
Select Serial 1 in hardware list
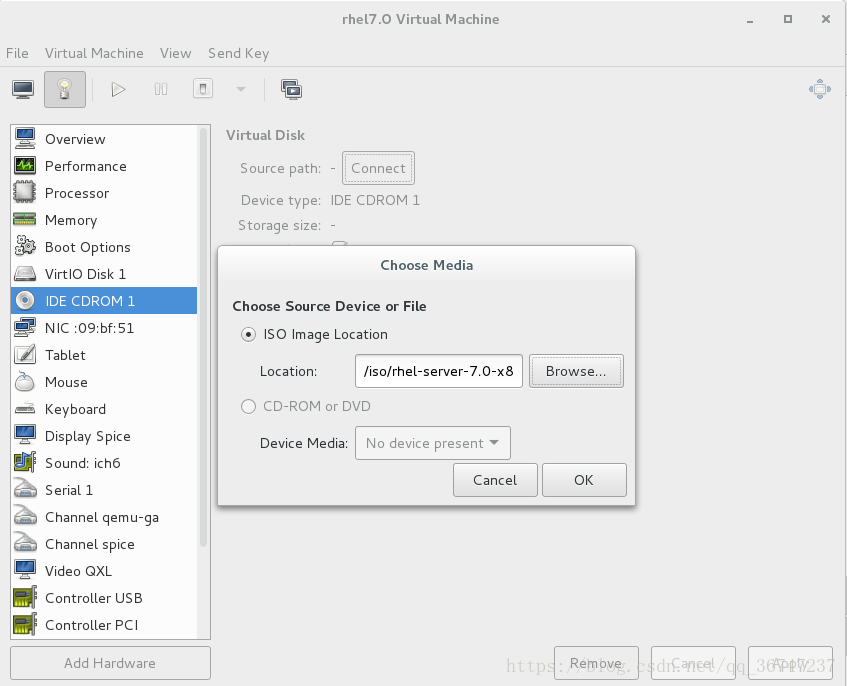click(104, 490)
